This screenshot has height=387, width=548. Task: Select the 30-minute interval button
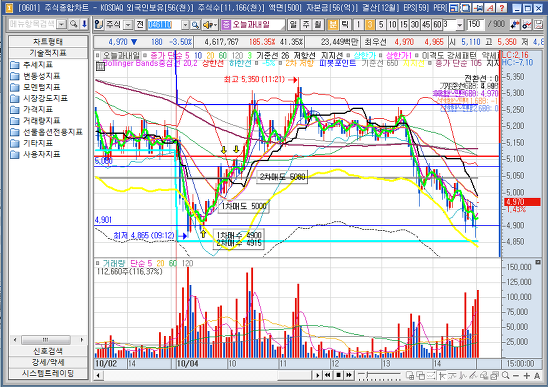415,24
